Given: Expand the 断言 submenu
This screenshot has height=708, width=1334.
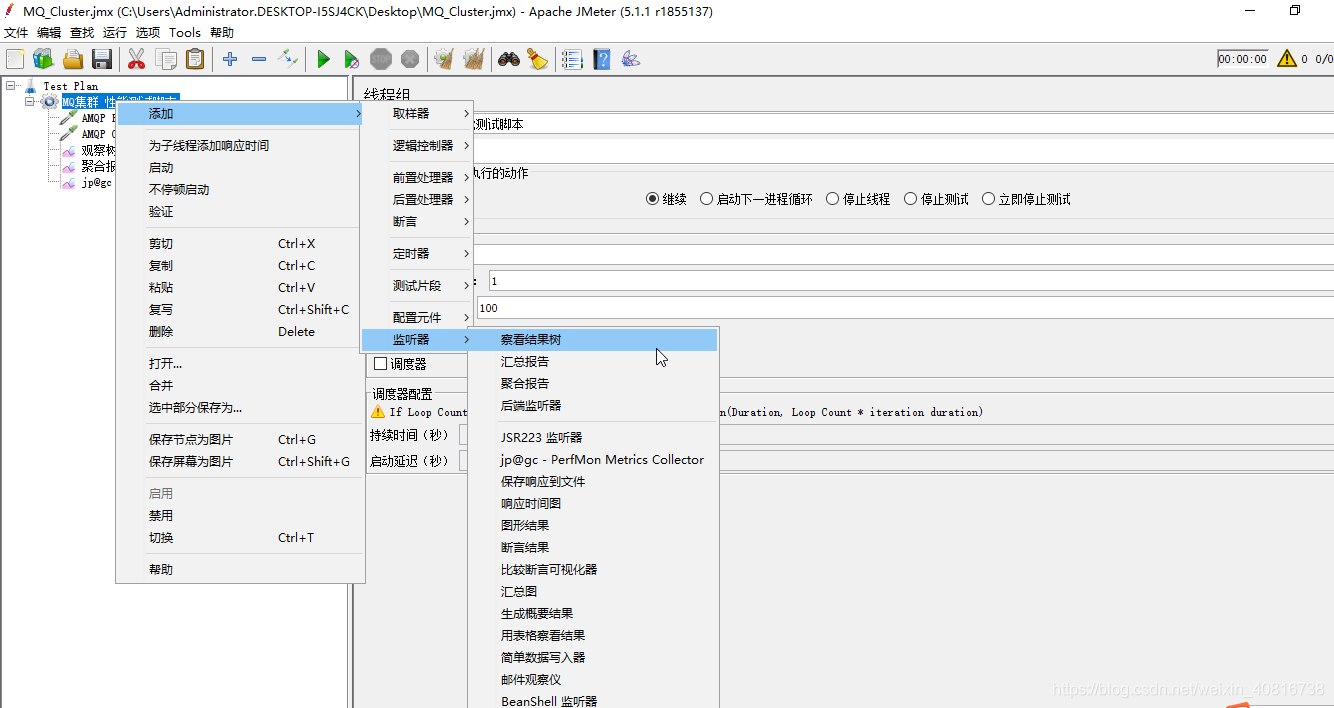Looking at the screenshot, I should tap(417, 222).
